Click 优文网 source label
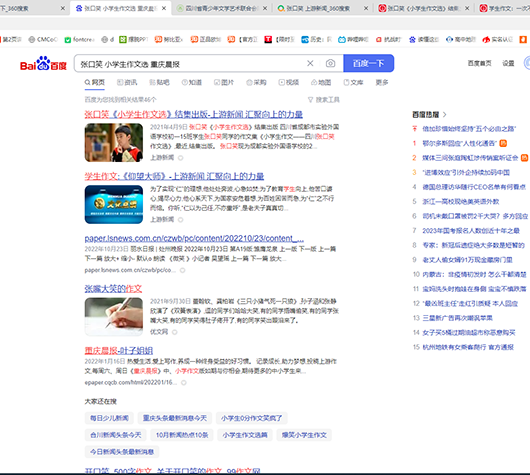This screenshot has height=475, width=530. [x=159, y=332]
